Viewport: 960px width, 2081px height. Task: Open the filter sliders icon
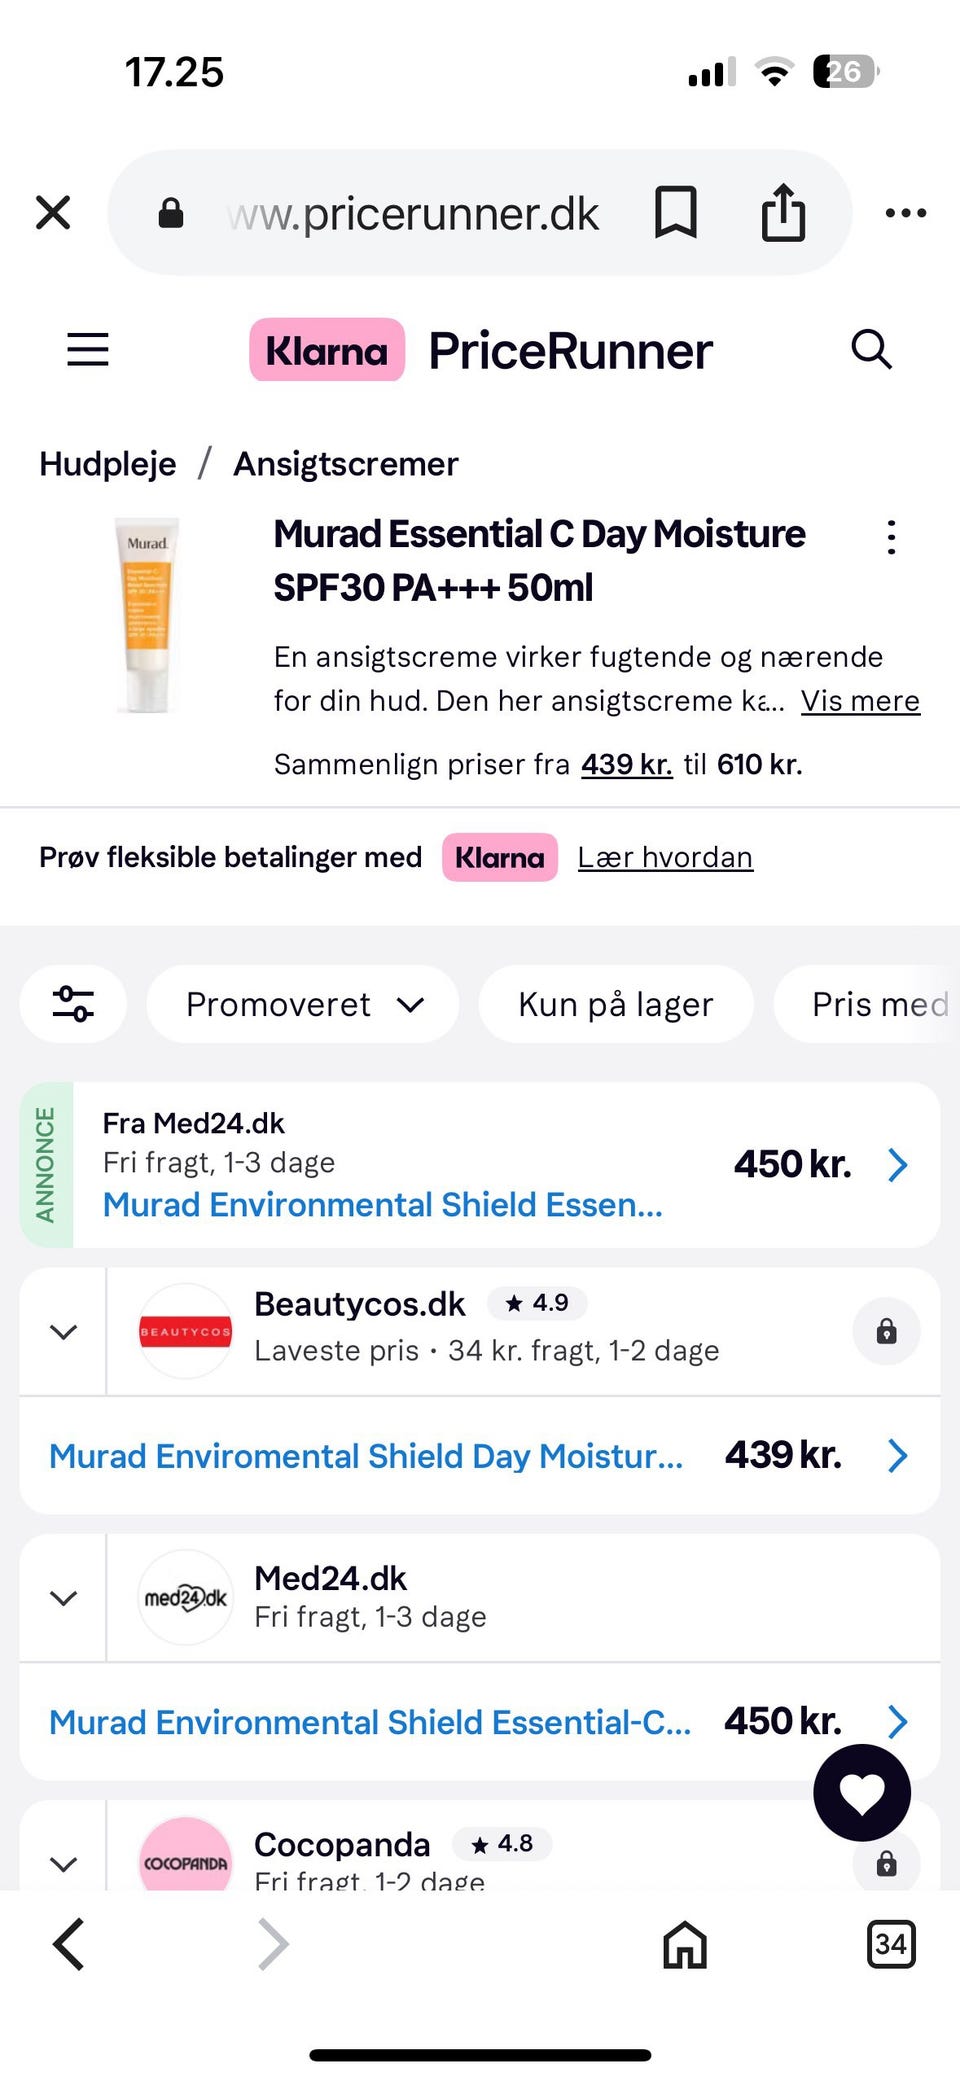(74, 1004)
